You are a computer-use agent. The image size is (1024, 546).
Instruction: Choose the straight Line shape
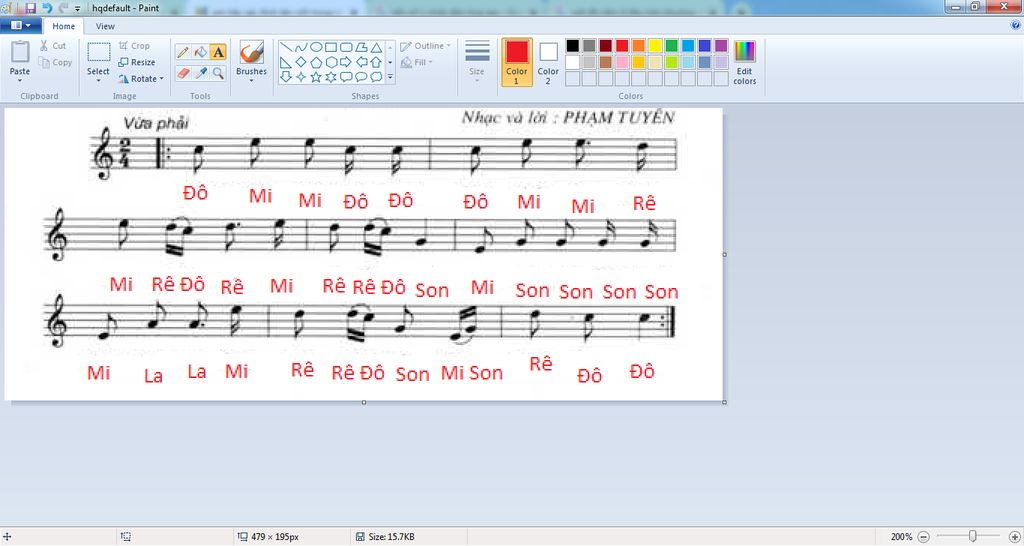pos(286,48)
